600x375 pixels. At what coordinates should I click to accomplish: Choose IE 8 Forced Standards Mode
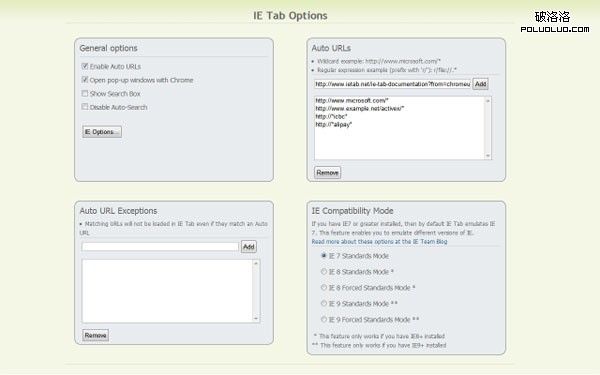point(324,287)
